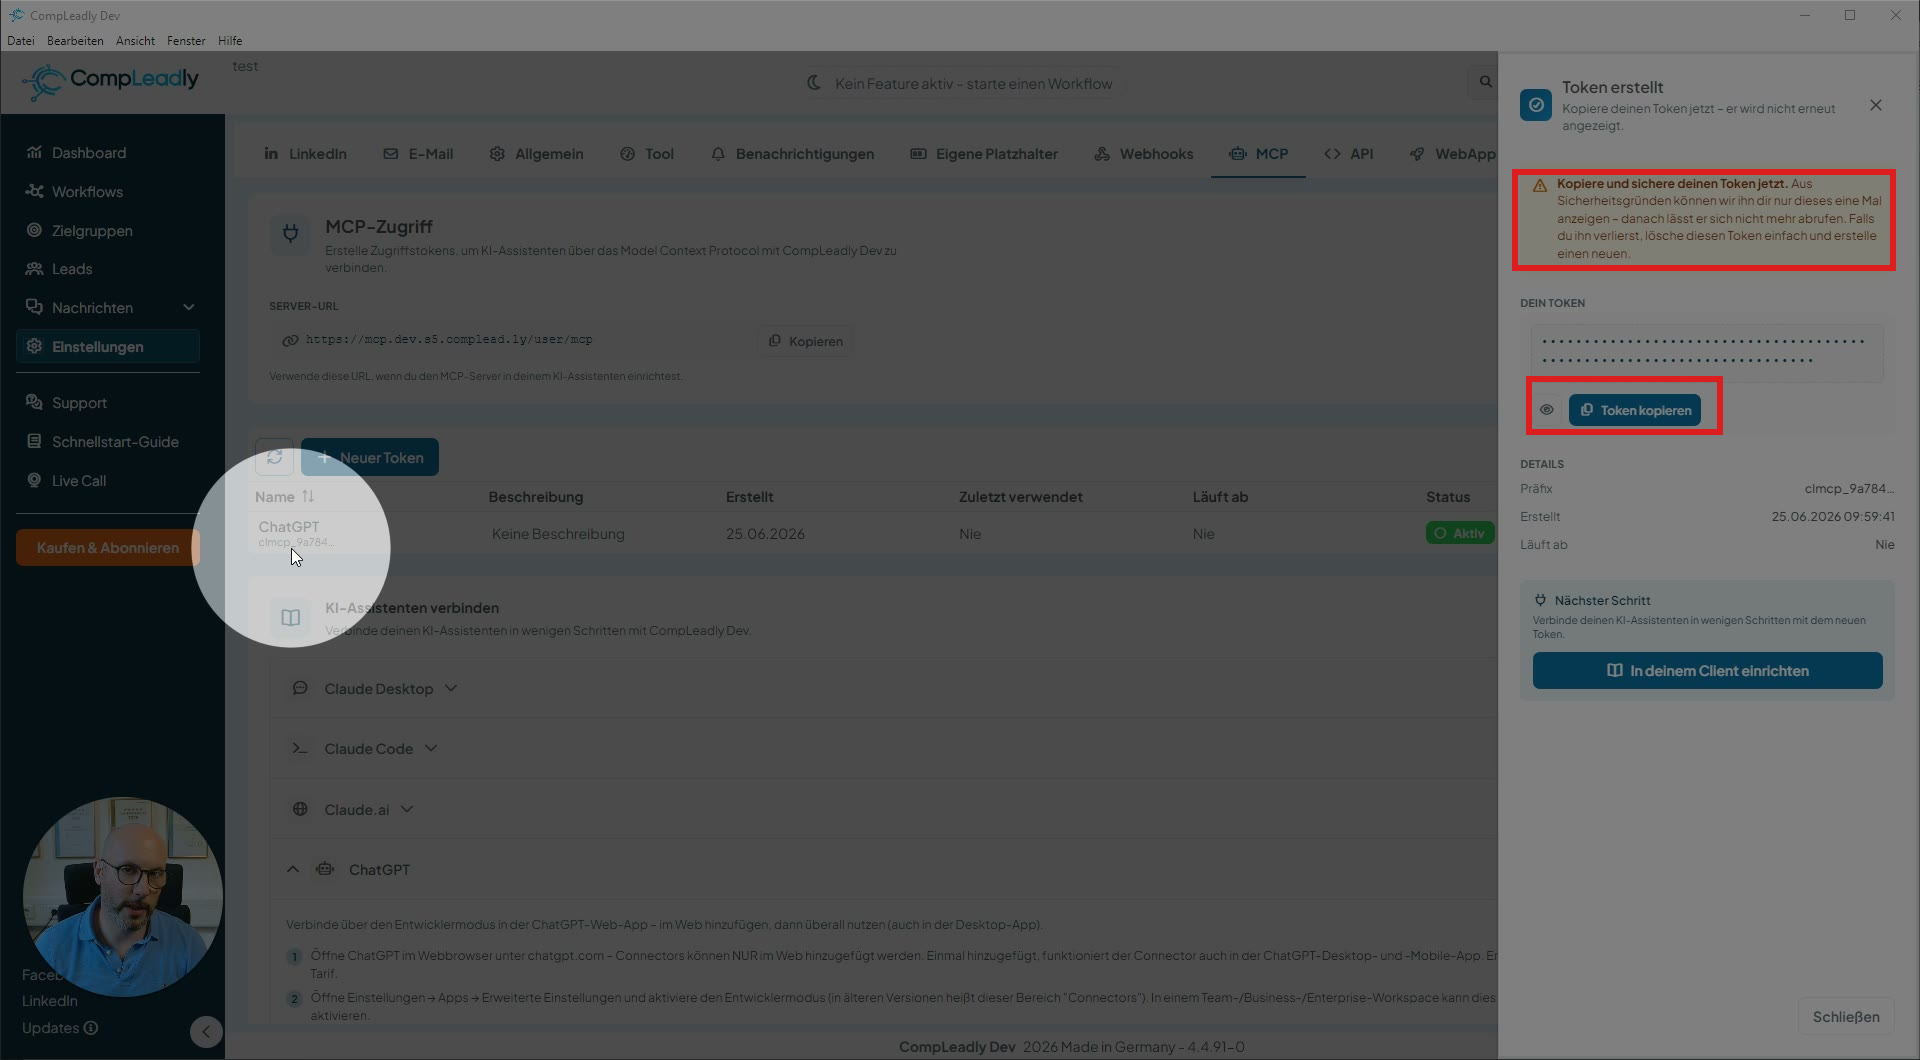The height and width of the screenshot is (1060, 1920).
Task: Open the Updates link in sidebar footer
Action: point(60,1028)
